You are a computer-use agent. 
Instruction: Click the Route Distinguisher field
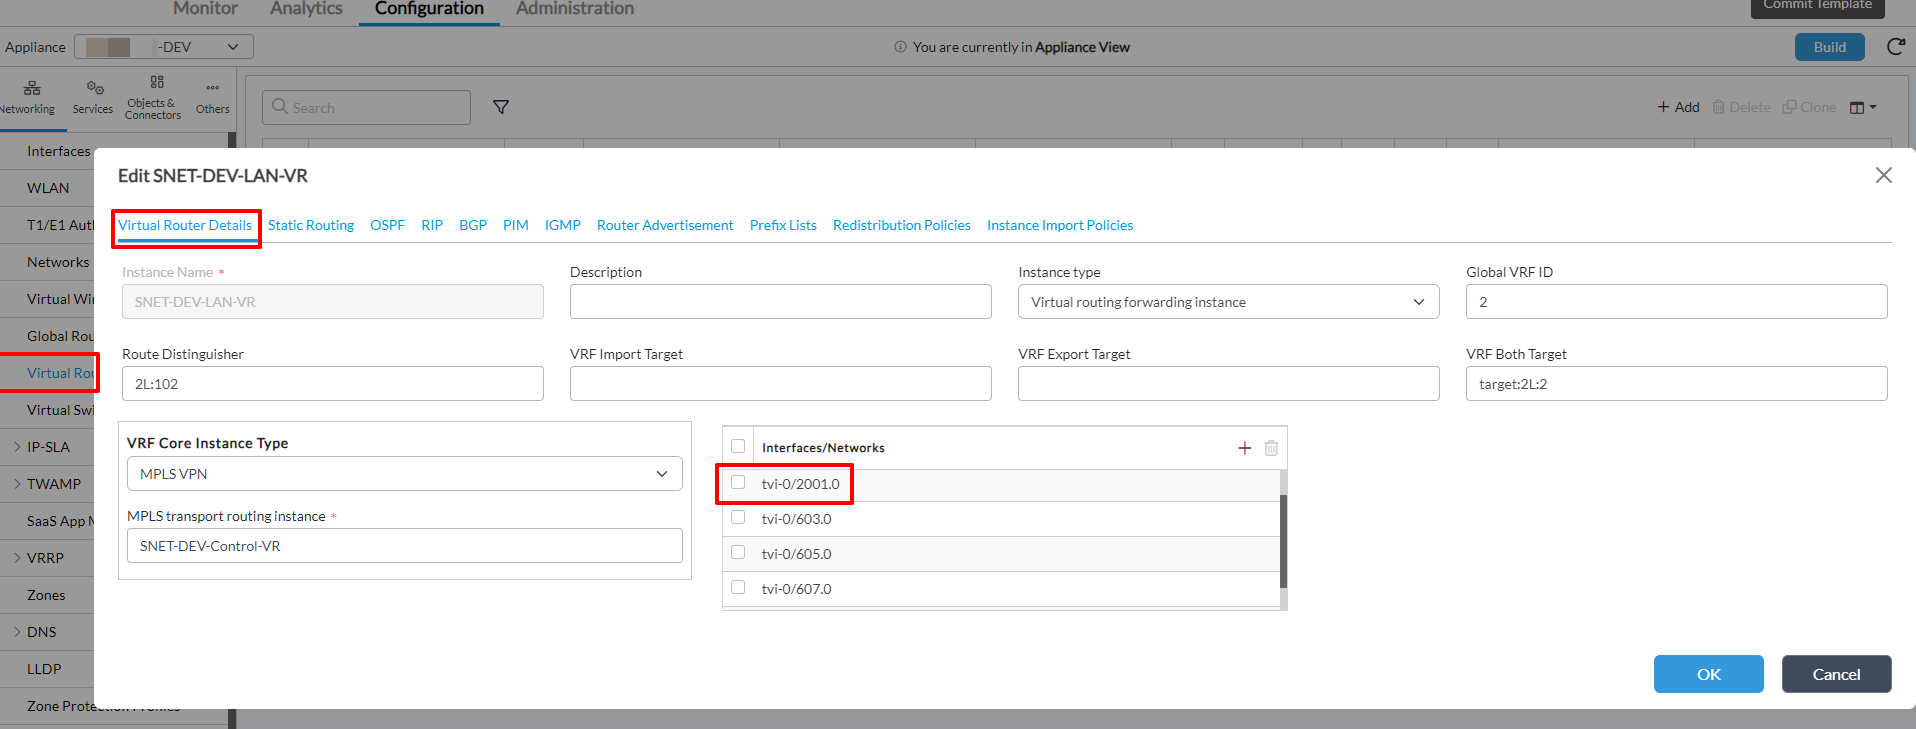tap(332, 384)
